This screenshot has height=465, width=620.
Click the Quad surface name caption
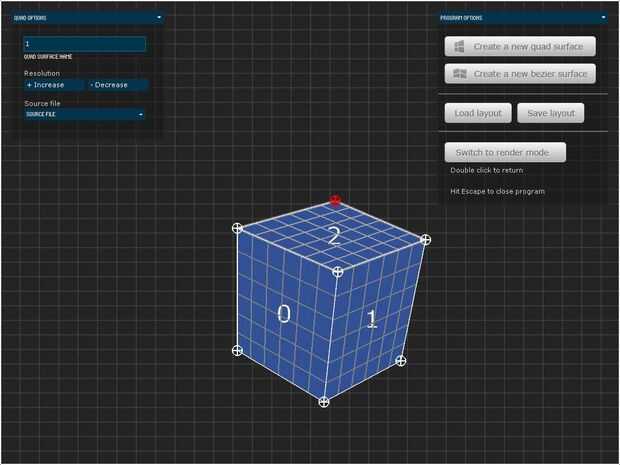48,57
